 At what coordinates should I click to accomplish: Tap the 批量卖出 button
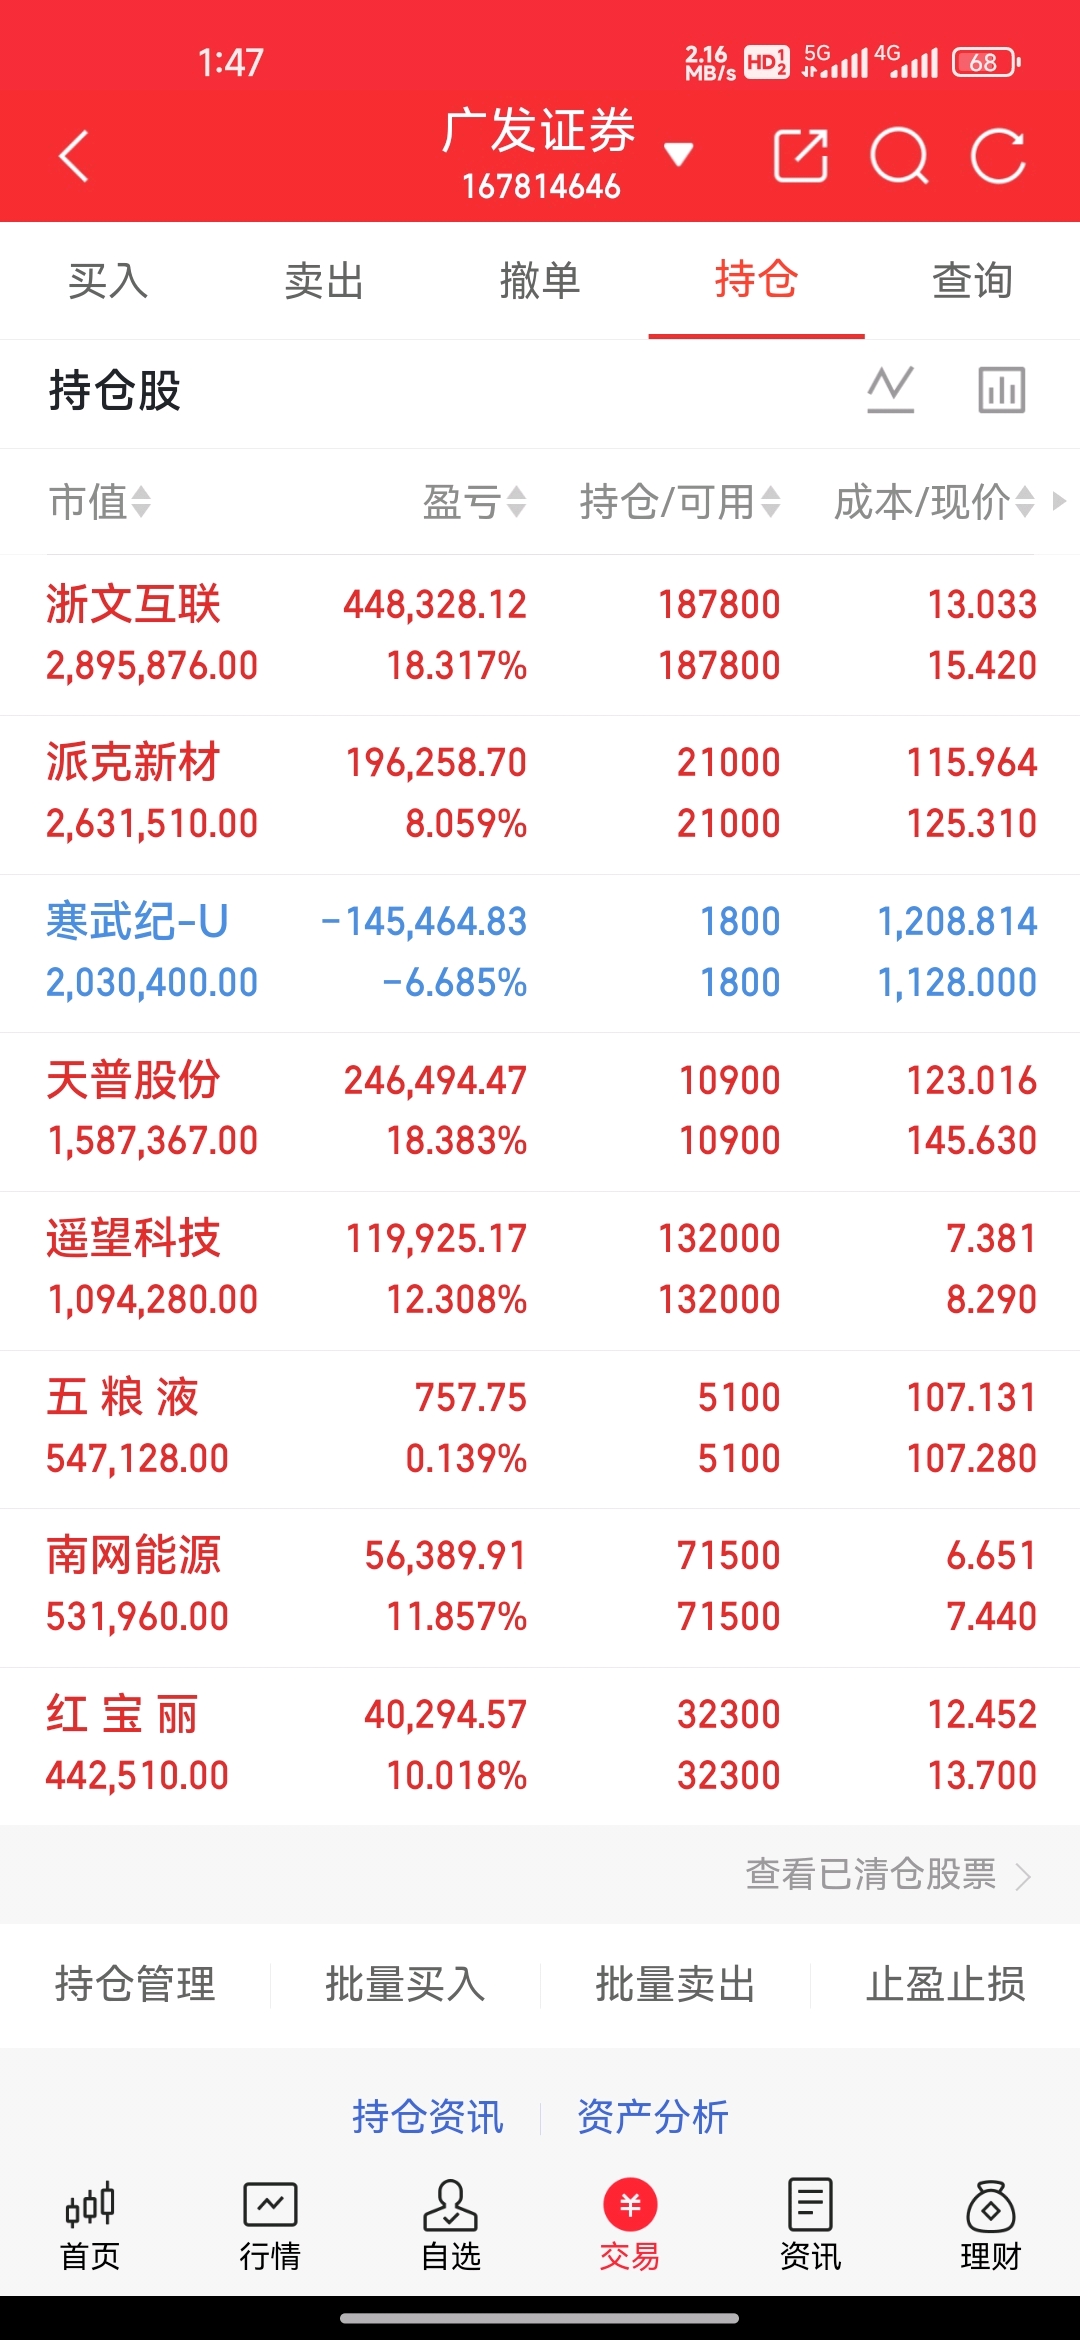675,1984
